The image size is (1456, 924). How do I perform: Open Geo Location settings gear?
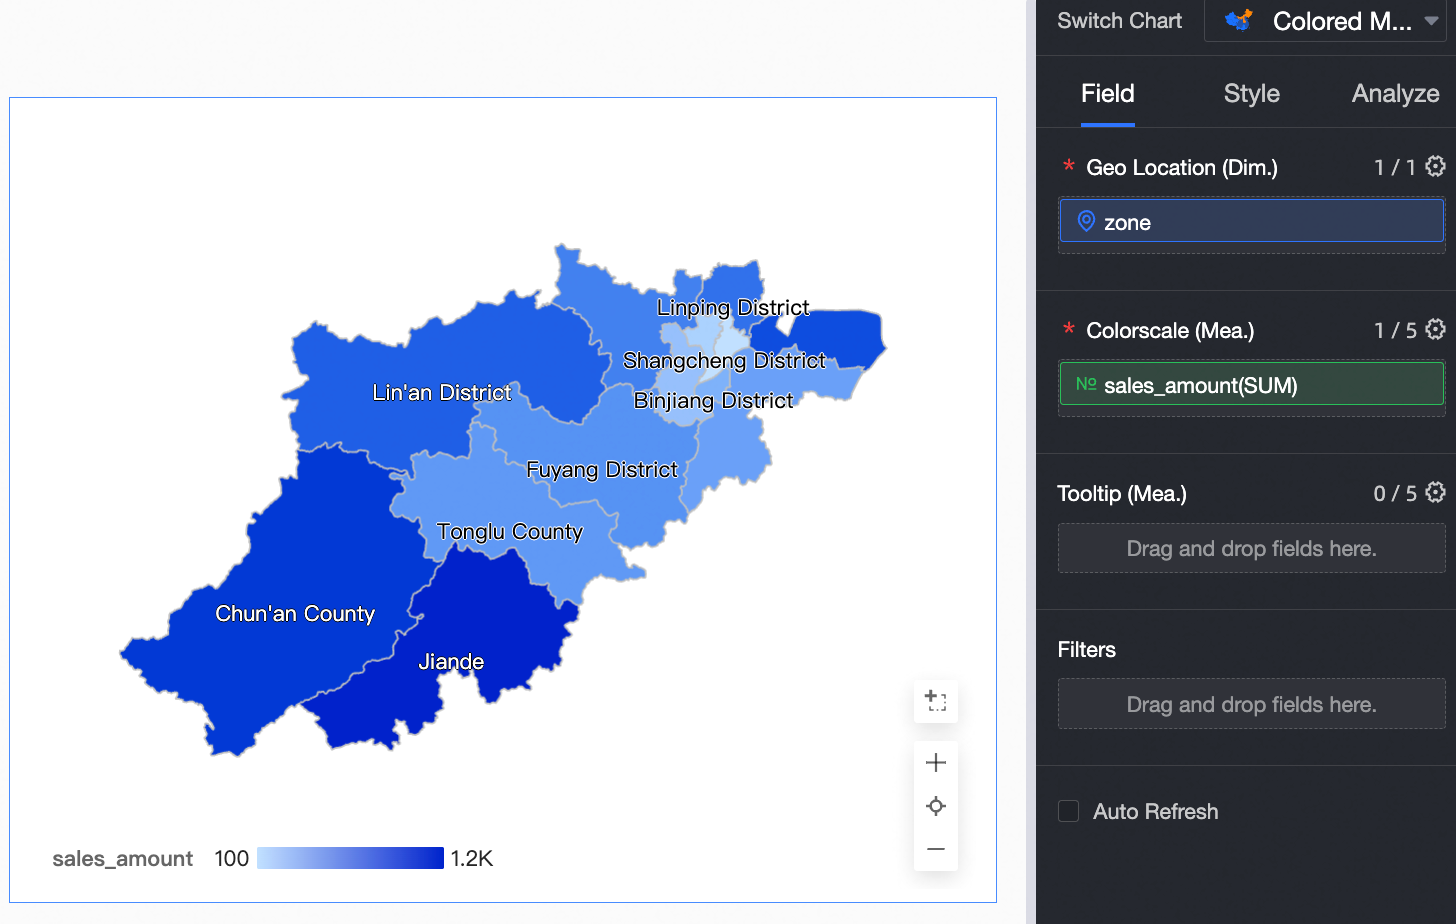click(1435, 166)
